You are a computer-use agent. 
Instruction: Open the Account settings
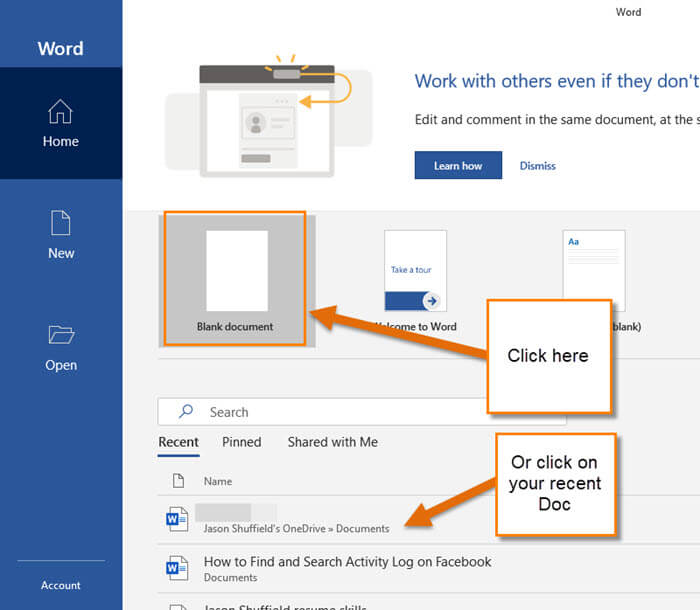click(61, 585)
